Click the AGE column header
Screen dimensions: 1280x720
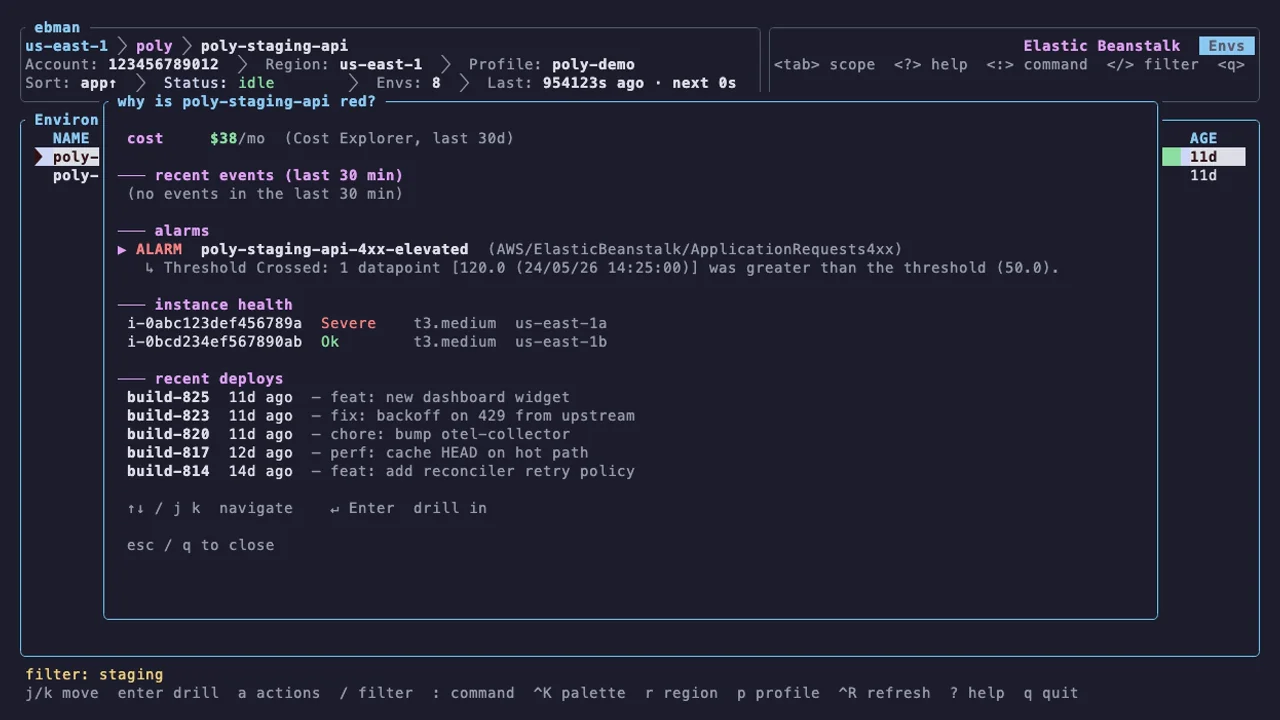click(1203, 139)
